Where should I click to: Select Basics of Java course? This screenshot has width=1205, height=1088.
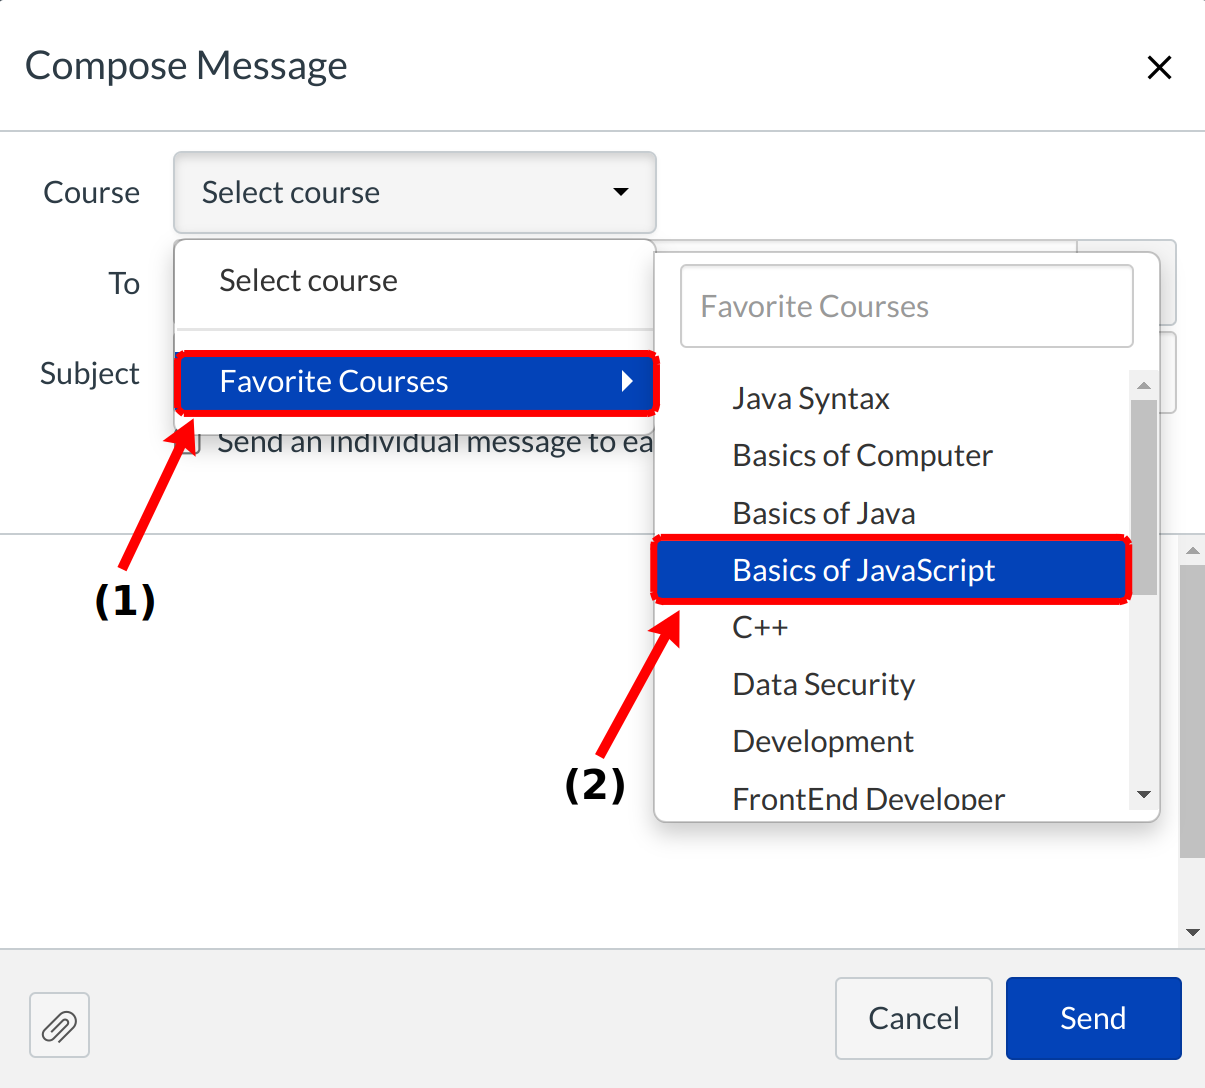coord(824,514)
